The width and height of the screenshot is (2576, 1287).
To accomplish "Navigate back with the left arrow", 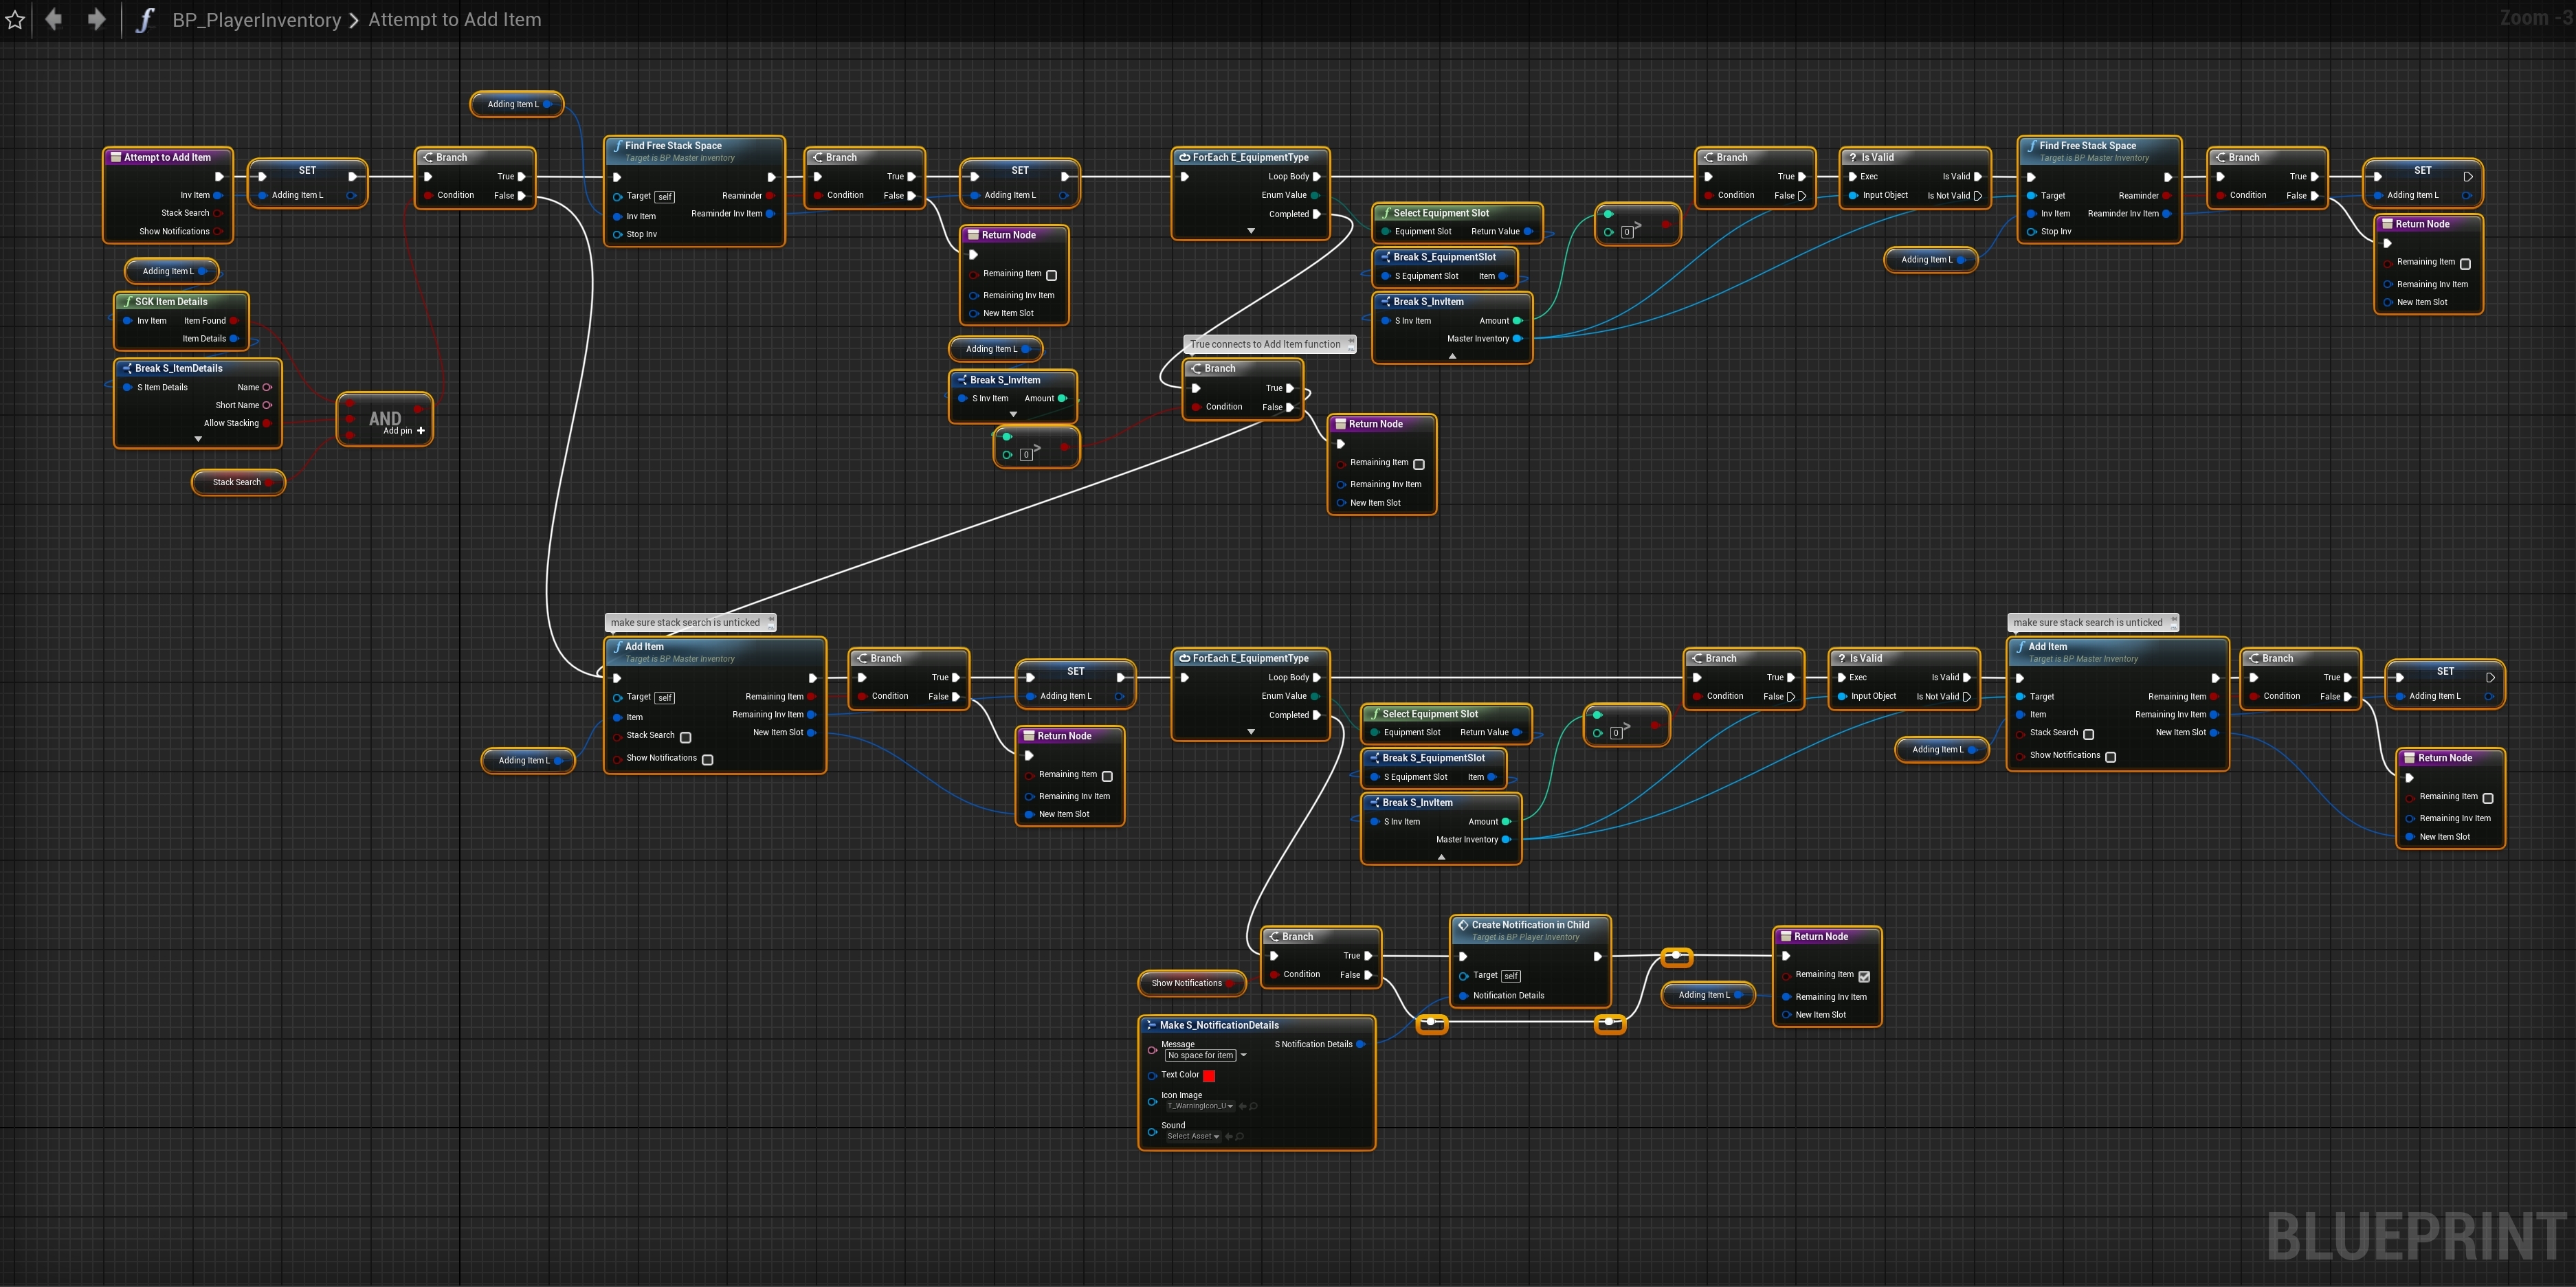I will (x=54, y=19).
